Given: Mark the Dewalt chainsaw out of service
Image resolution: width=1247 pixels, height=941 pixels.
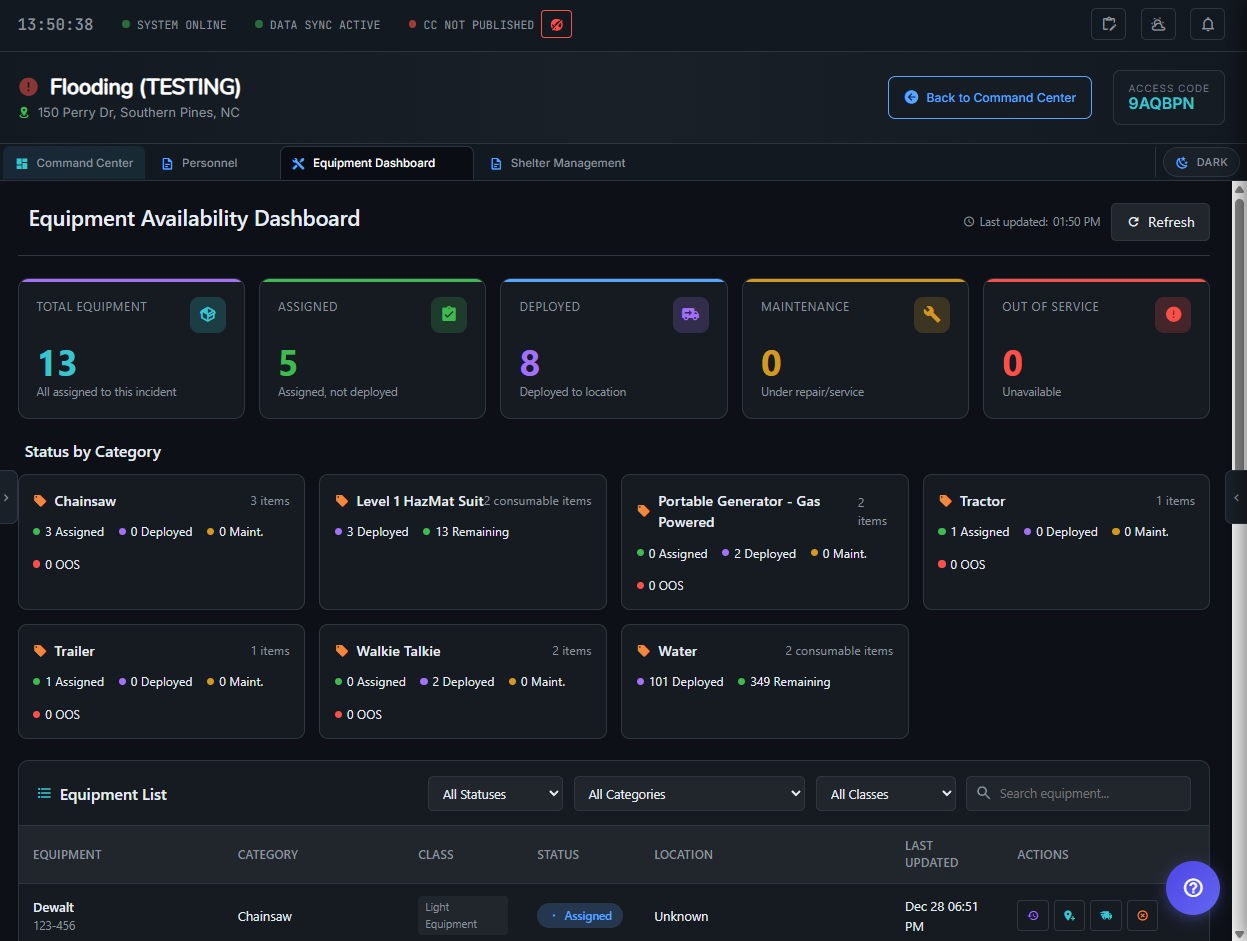Looking at the screenshot, I should (1141, 915).
